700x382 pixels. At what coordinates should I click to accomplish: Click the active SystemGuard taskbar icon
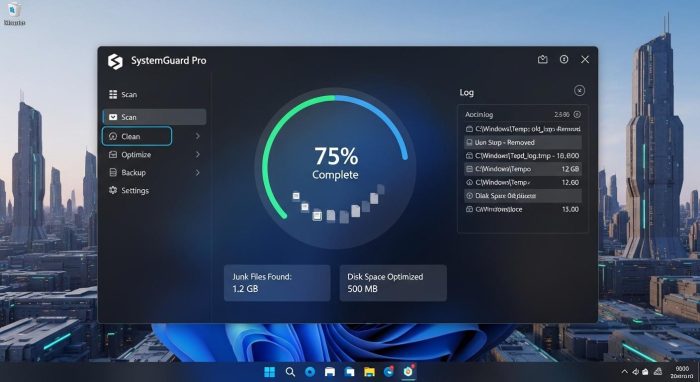408,371
